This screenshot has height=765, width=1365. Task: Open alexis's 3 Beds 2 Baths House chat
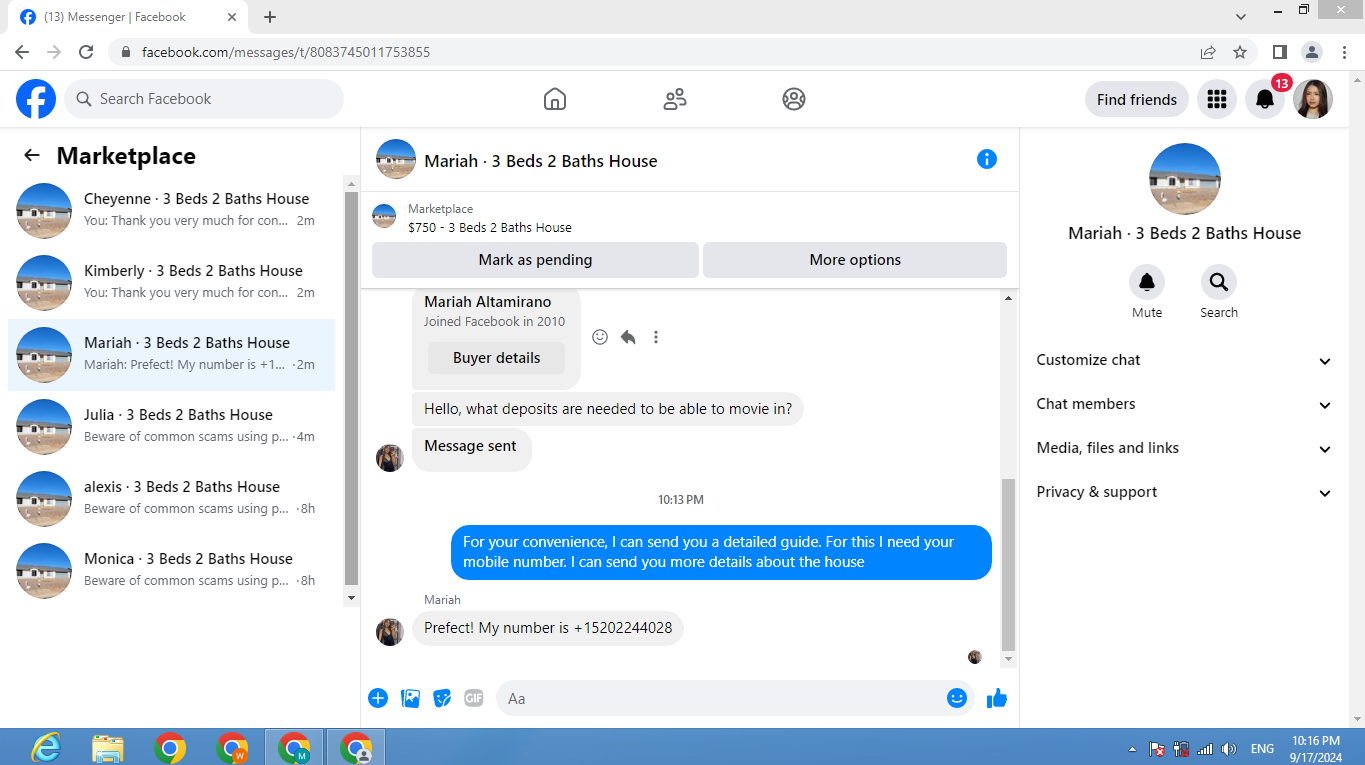pyautogui.click(x=172, y=498)
